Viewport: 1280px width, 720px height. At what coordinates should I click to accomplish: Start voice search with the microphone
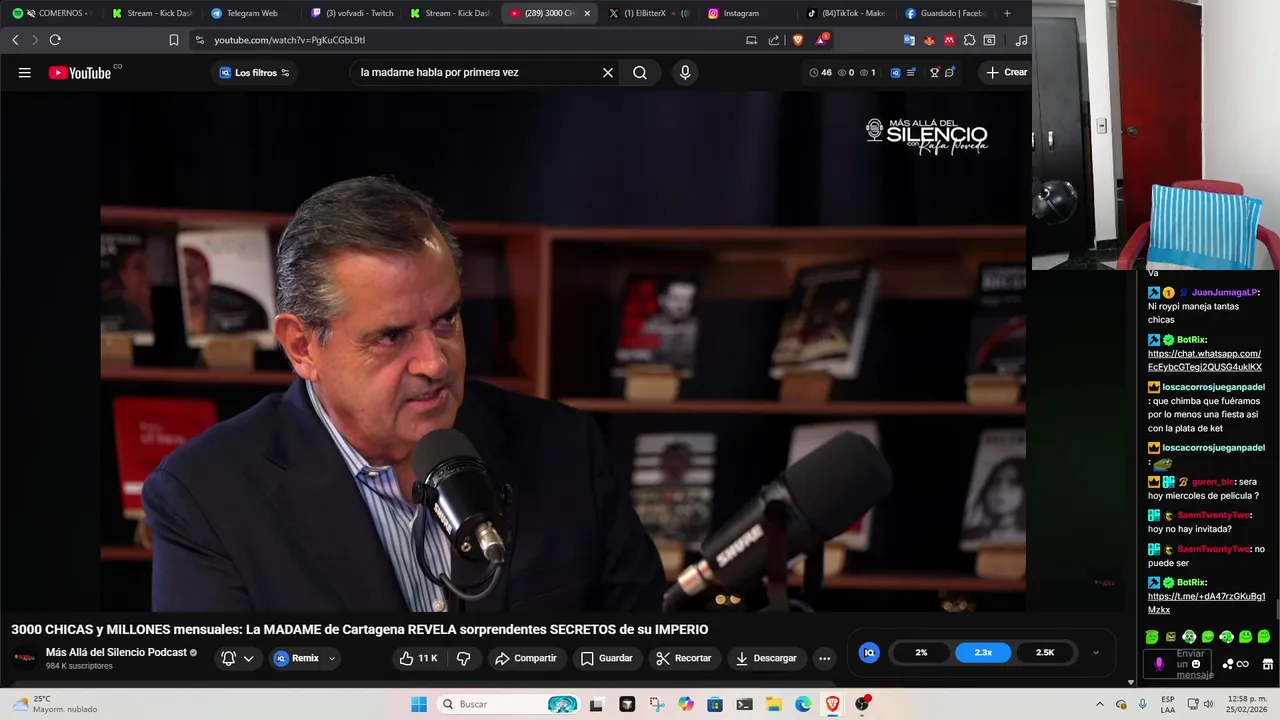tap(685, 72)
